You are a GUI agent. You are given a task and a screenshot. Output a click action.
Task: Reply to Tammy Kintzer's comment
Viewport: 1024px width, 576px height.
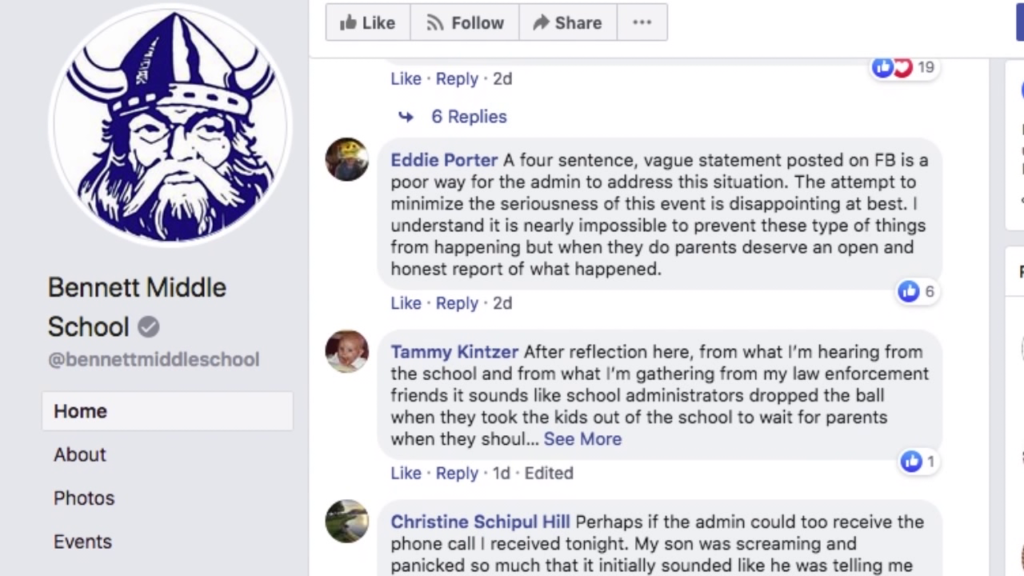click(457, 473)
